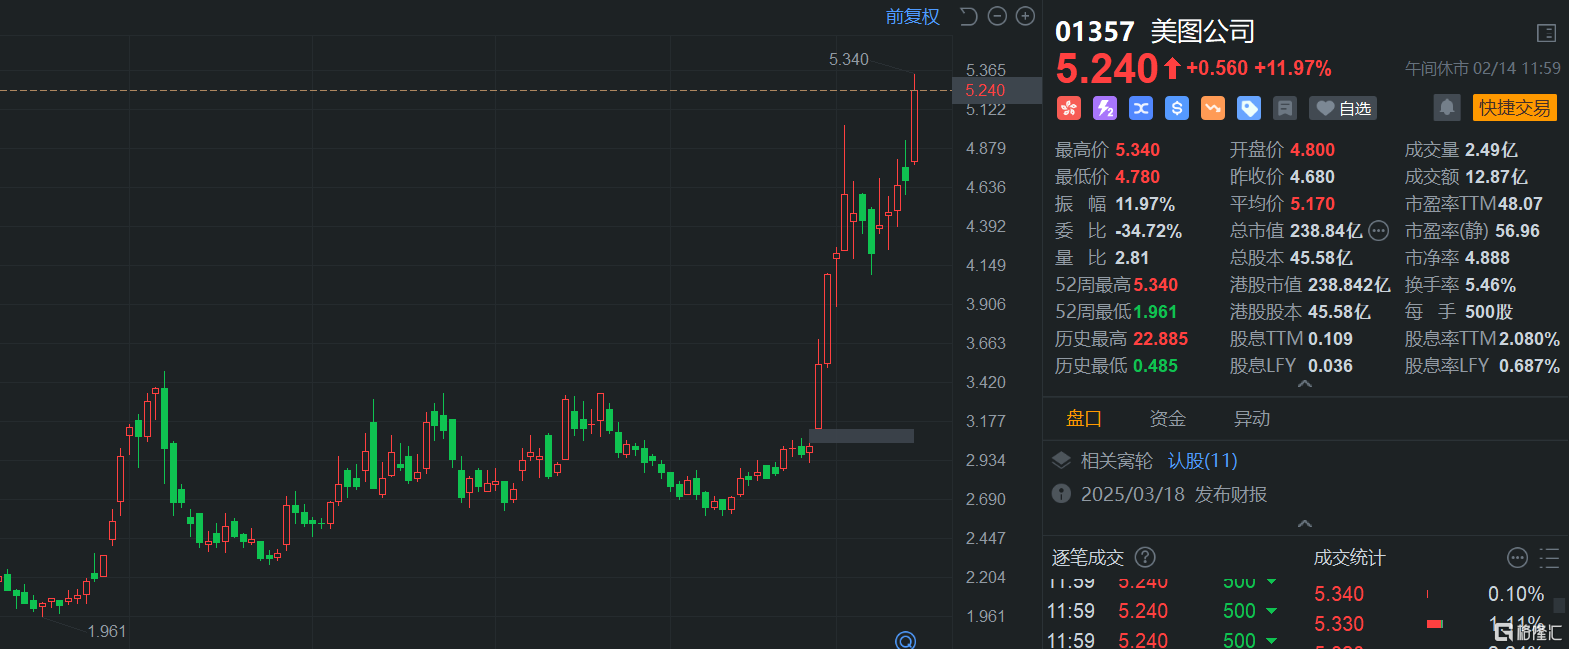Click the blue shuffle arrows icon
Viewport: 1569px width, 649px height.
1140,108
